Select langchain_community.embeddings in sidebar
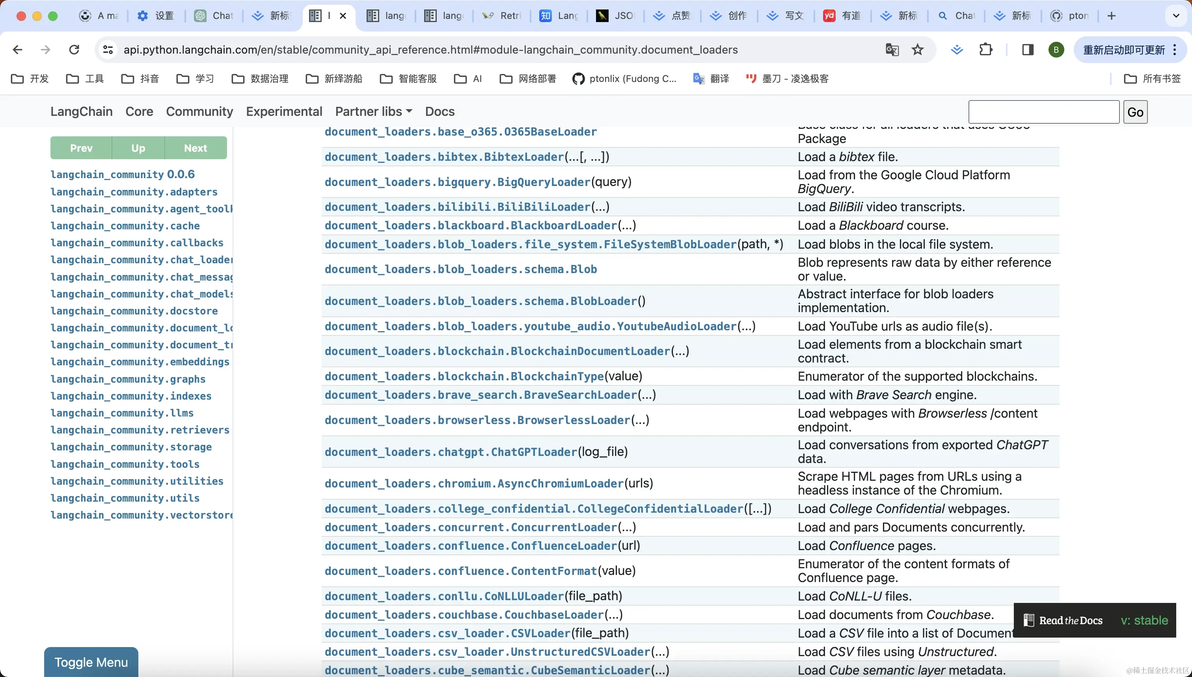Viewport: 1192px width, 677px height. coord(140,362)
